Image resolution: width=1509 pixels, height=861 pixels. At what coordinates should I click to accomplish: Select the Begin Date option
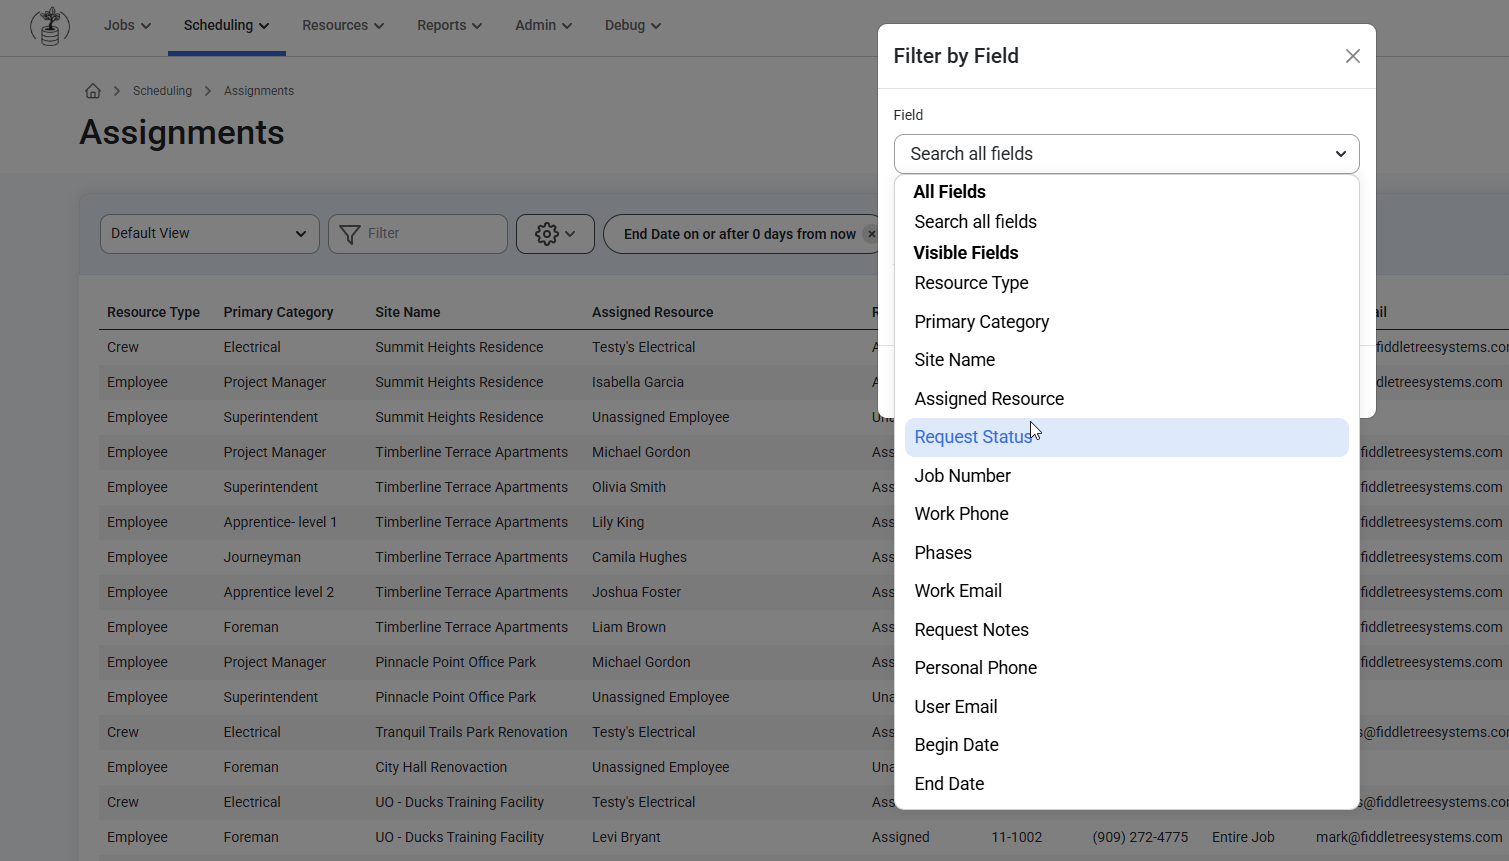(1126, 745)
